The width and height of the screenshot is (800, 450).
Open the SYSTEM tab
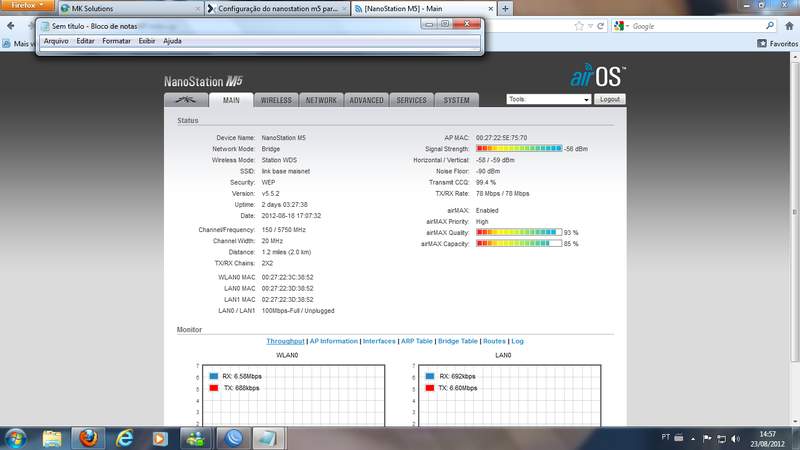(456, 100)
